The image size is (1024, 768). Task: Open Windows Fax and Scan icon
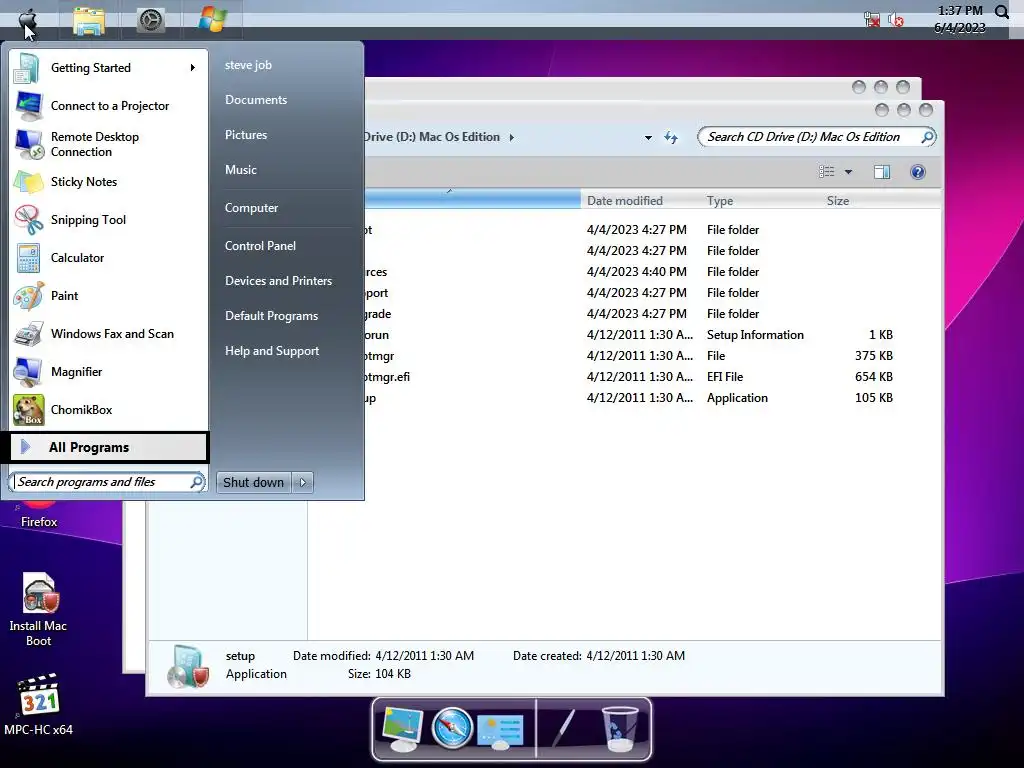coord(29,334)
